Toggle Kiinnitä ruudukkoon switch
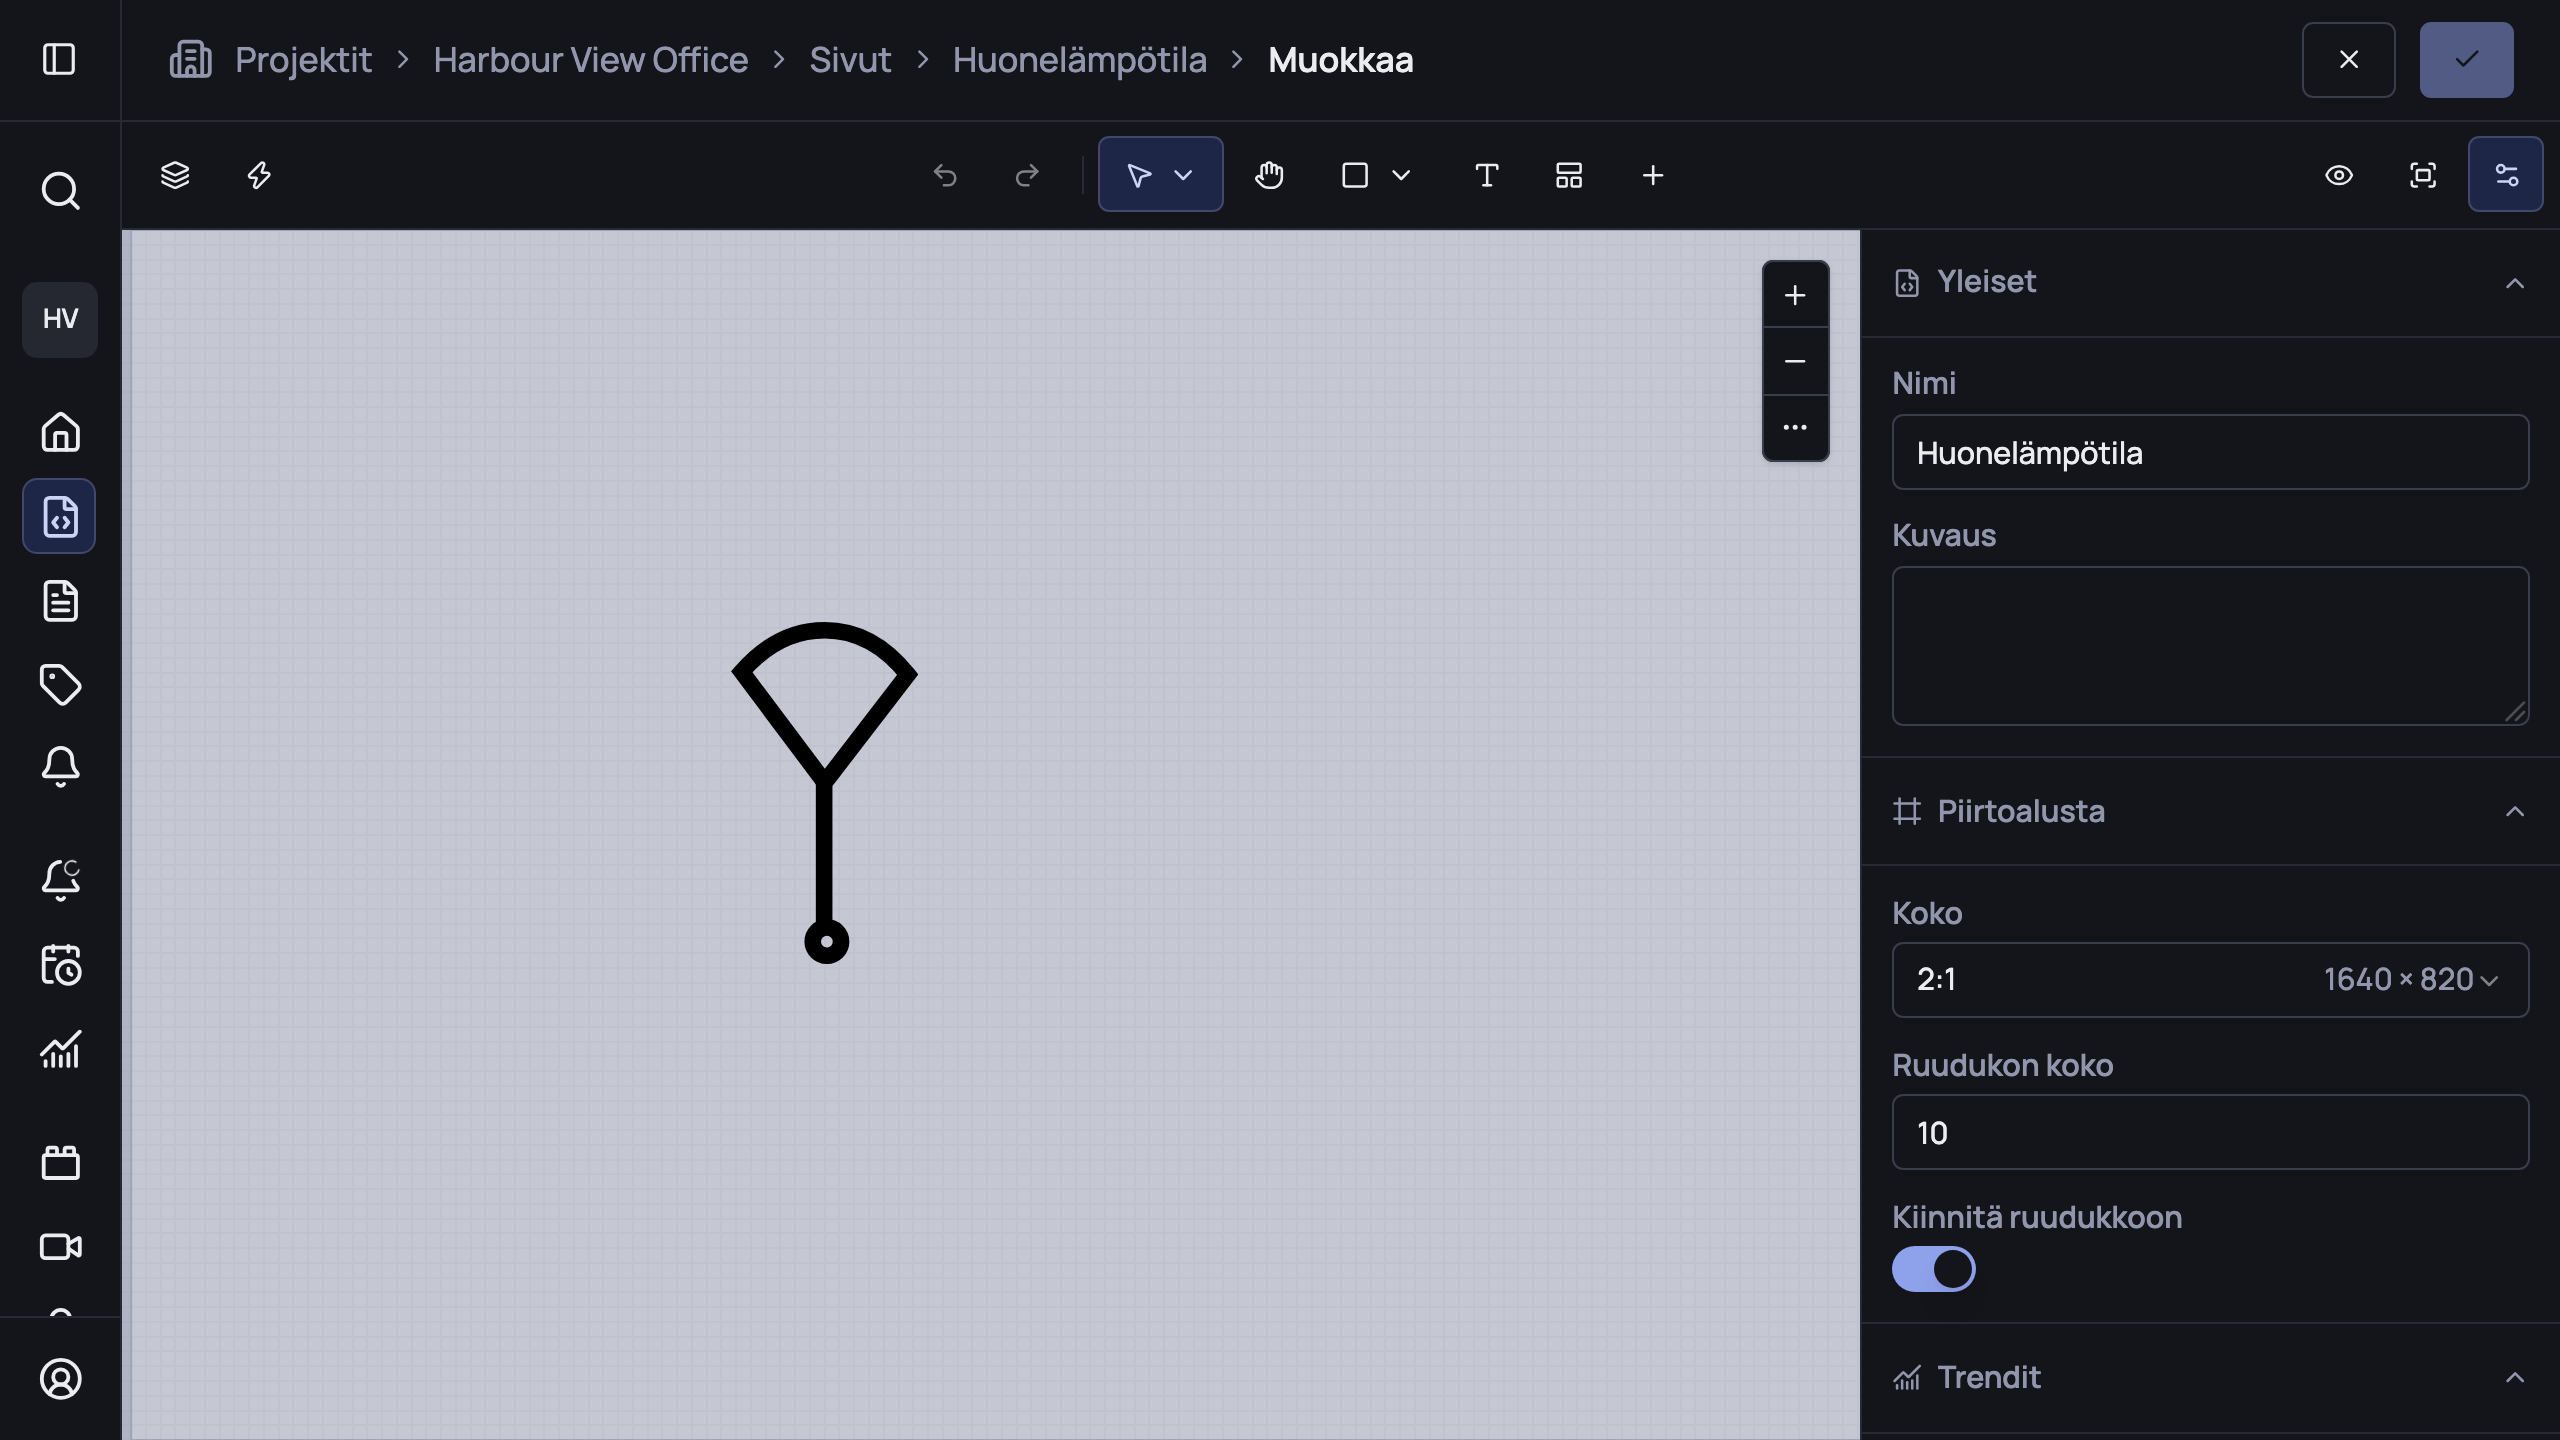2560x1440 pixels. coord(1933,1269)
